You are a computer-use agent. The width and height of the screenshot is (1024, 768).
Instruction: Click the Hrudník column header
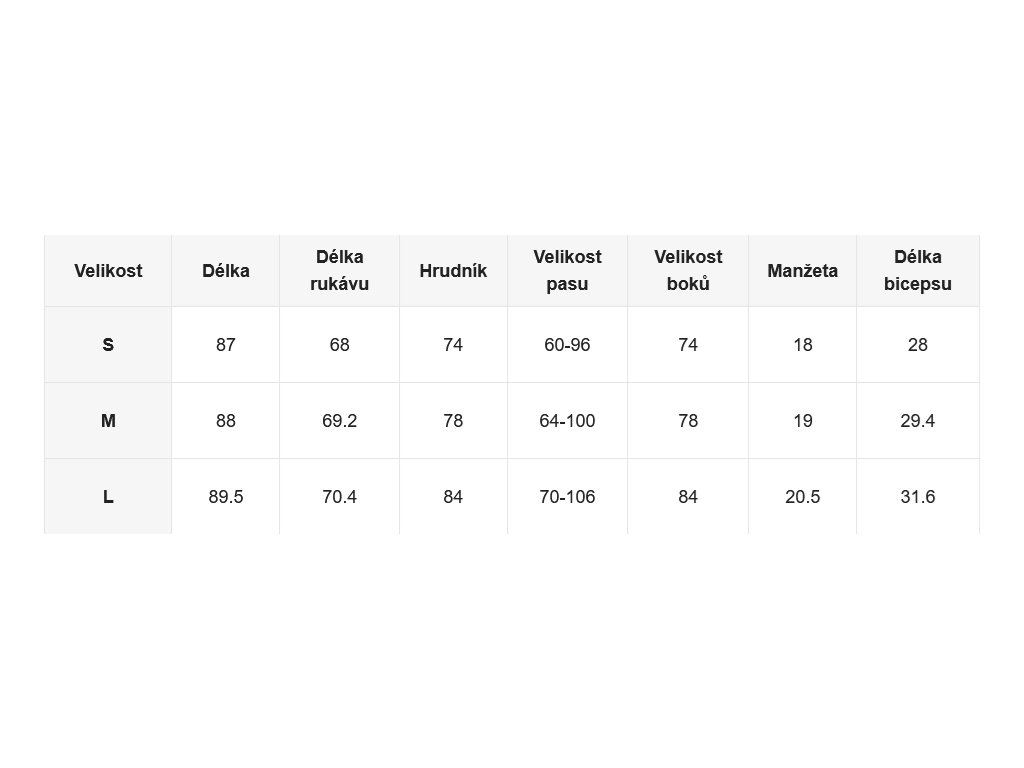point(453,270)
